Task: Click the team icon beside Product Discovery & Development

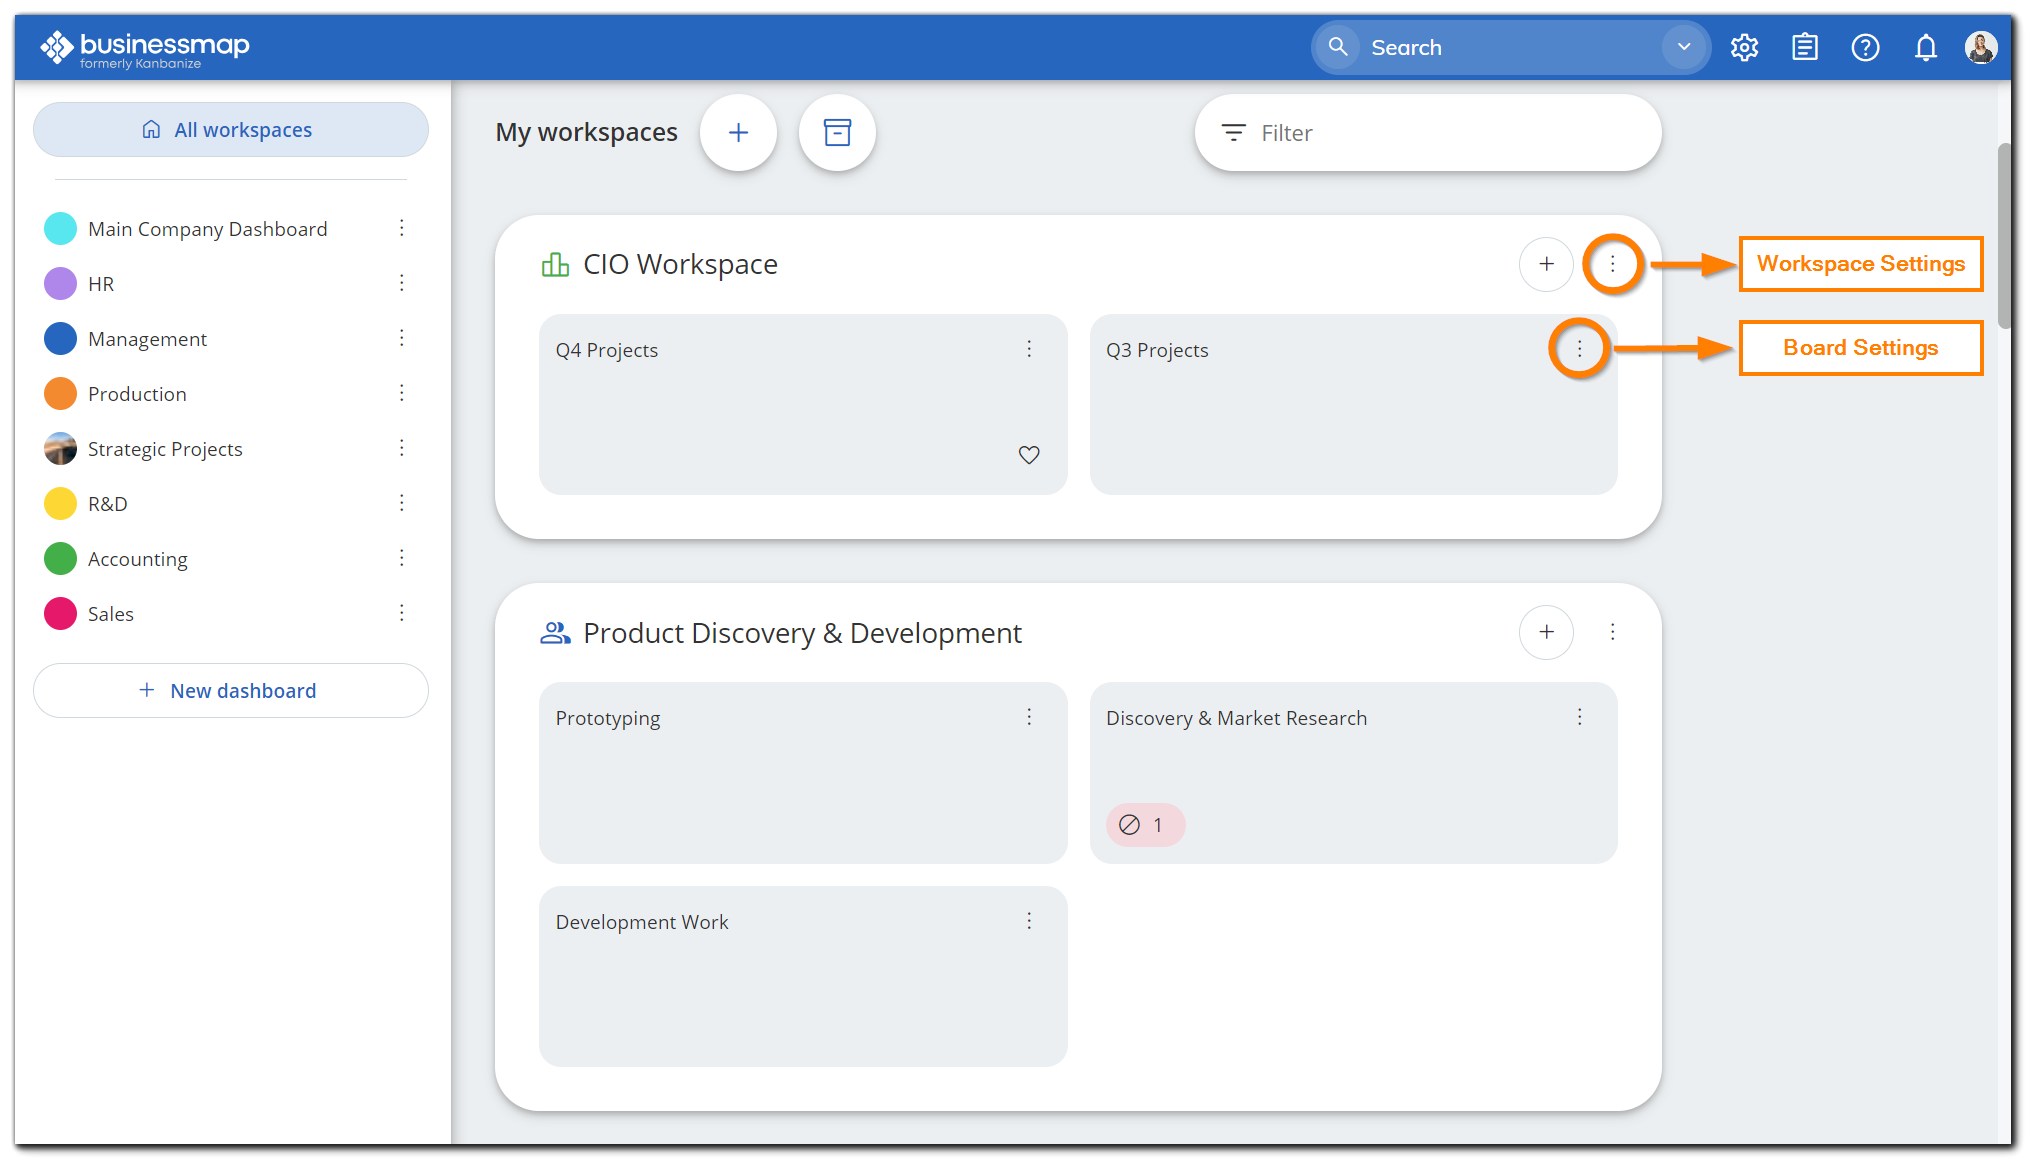Action: point(555,632)
